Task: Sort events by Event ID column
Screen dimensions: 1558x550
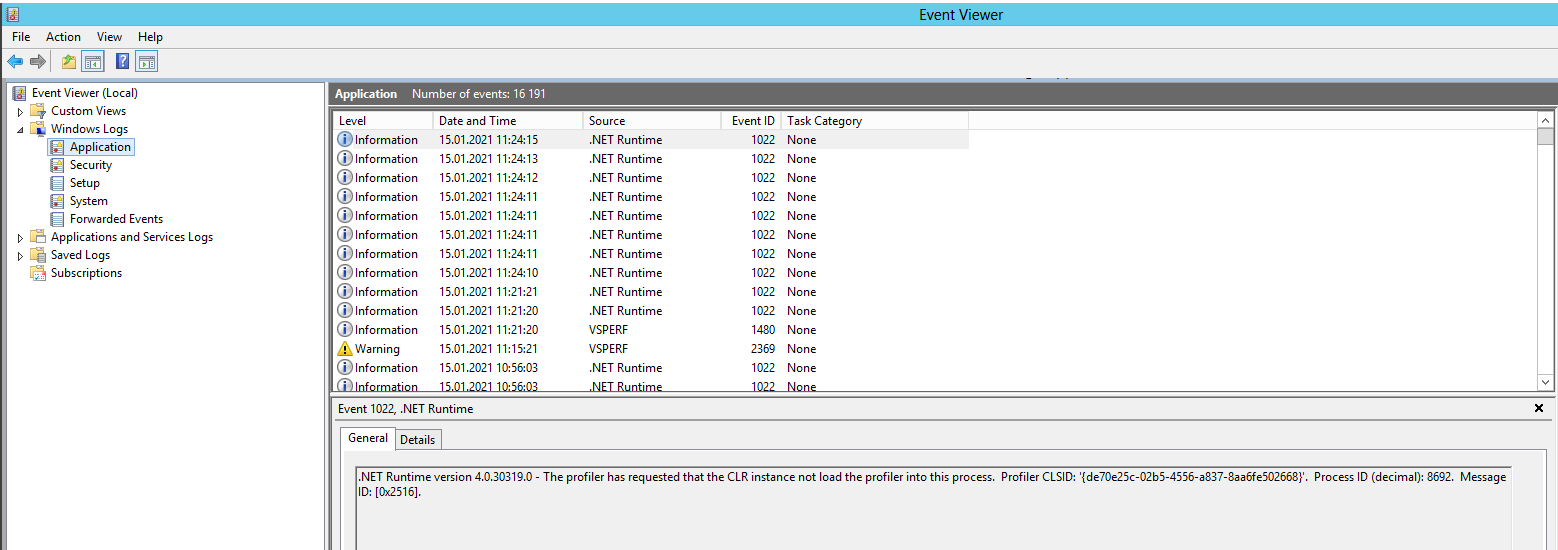Action: pos(751,121)
